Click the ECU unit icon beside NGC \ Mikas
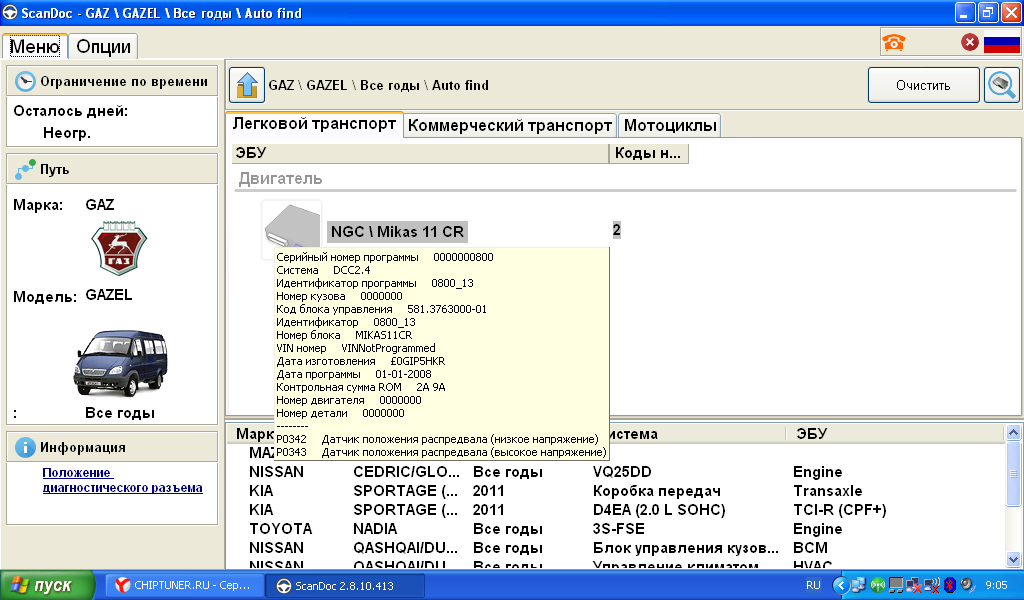Screen dimensions: 1024x600 click(x=291, y=225)
